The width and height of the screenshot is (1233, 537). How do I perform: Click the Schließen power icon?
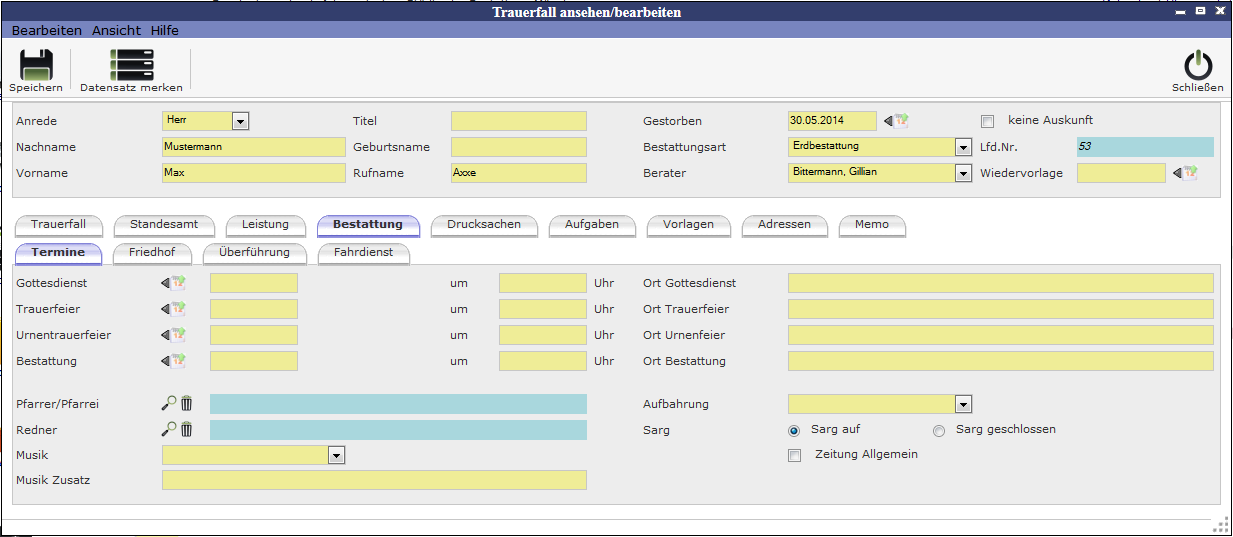click(1197, 66)
